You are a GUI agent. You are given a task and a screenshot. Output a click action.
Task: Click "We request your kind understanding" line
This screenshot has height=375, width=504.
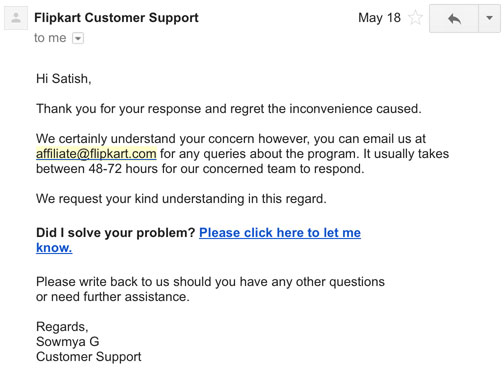(181, 199)
